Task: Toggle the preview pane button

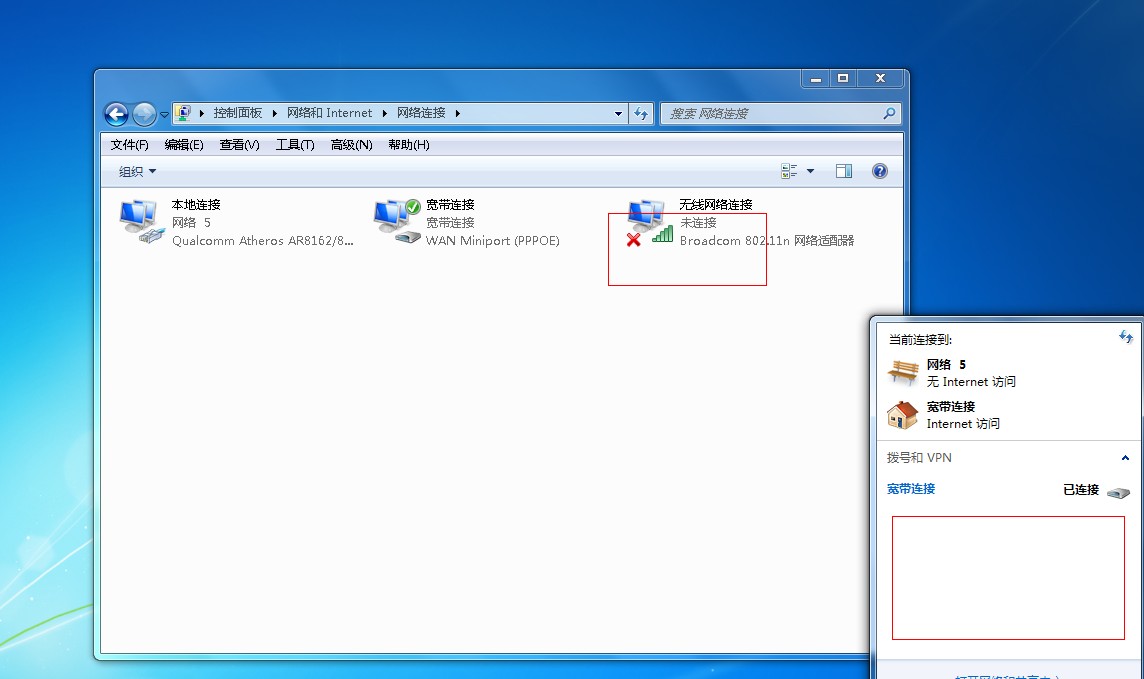Action: point(843,171)
